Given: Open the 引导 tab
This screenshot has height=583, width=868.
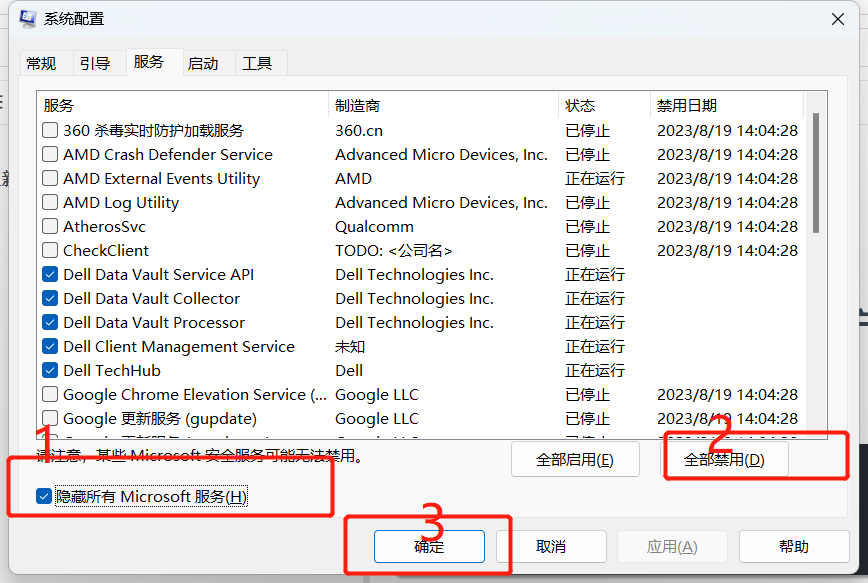Looking at the screenshot, I should click(x=95, y=63).
